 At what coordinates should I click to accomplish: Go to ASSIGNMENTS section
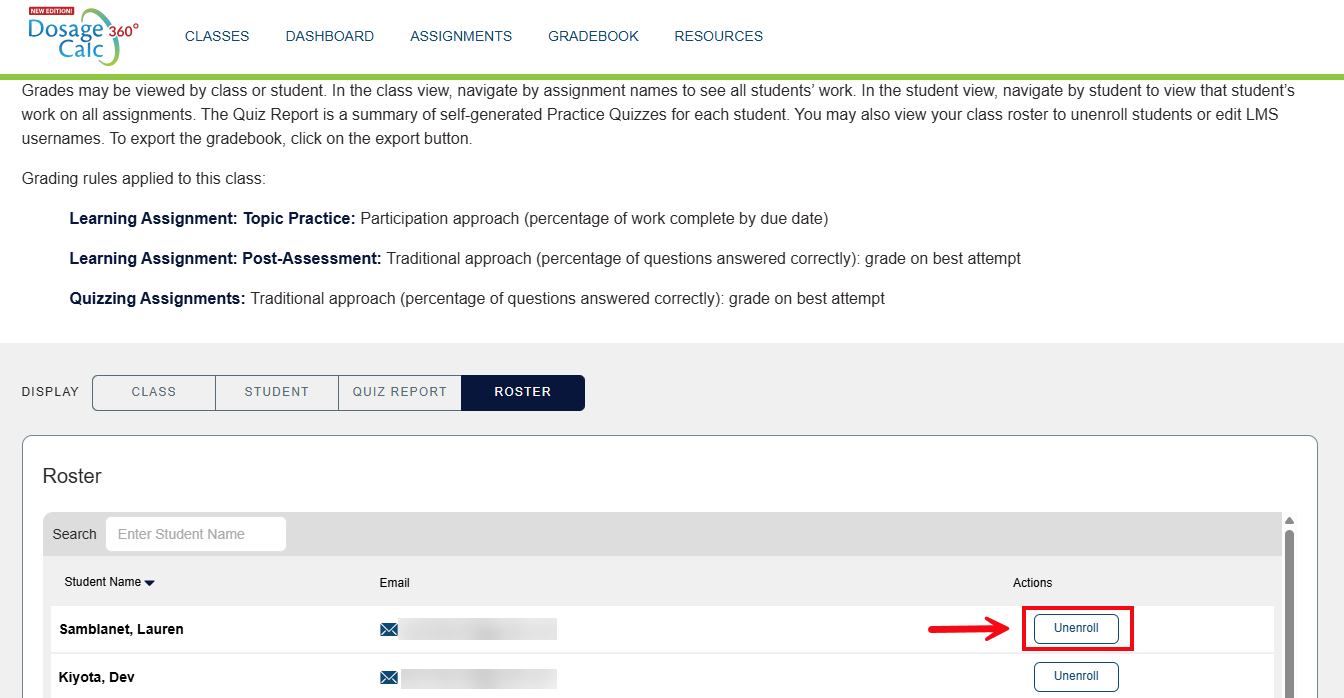(461, 36)
